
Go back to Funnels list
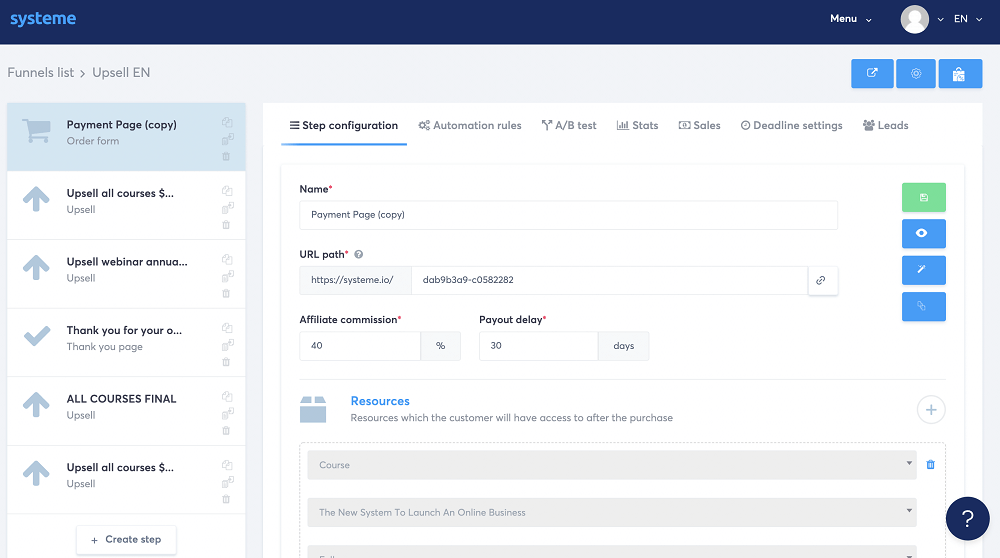coord(41,73)
